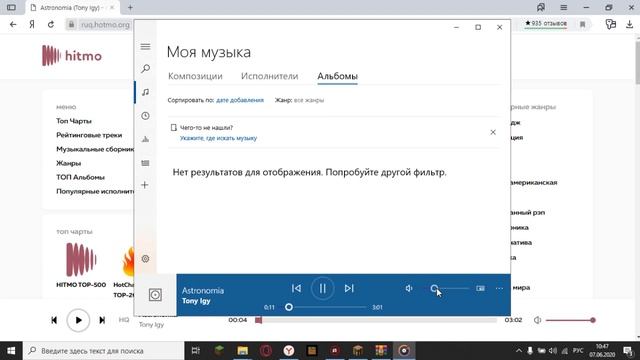
Task: Open HITMO TOP-500 chart thumbnail
Action: 81,260
